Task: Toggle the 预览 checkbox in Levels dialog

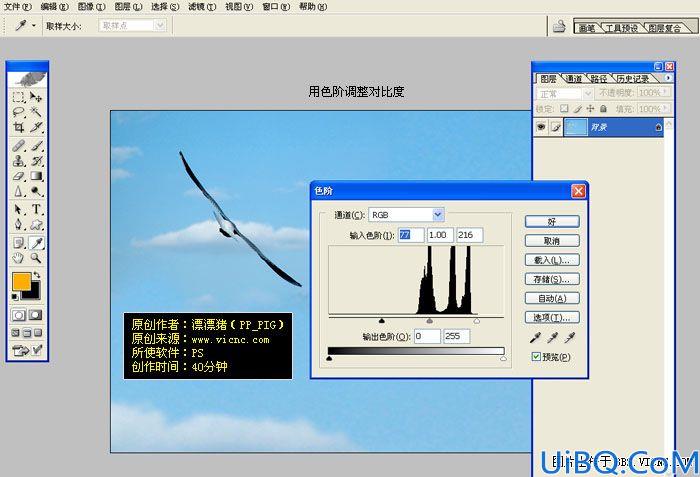Action: [x=536, y=356]
